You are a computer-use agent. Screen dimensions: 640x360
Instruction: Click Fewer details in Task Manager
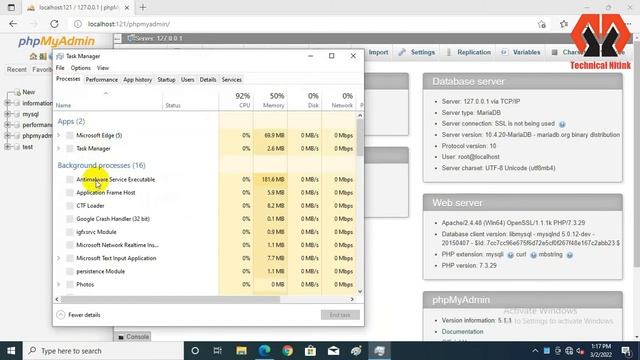coord(78,315)
